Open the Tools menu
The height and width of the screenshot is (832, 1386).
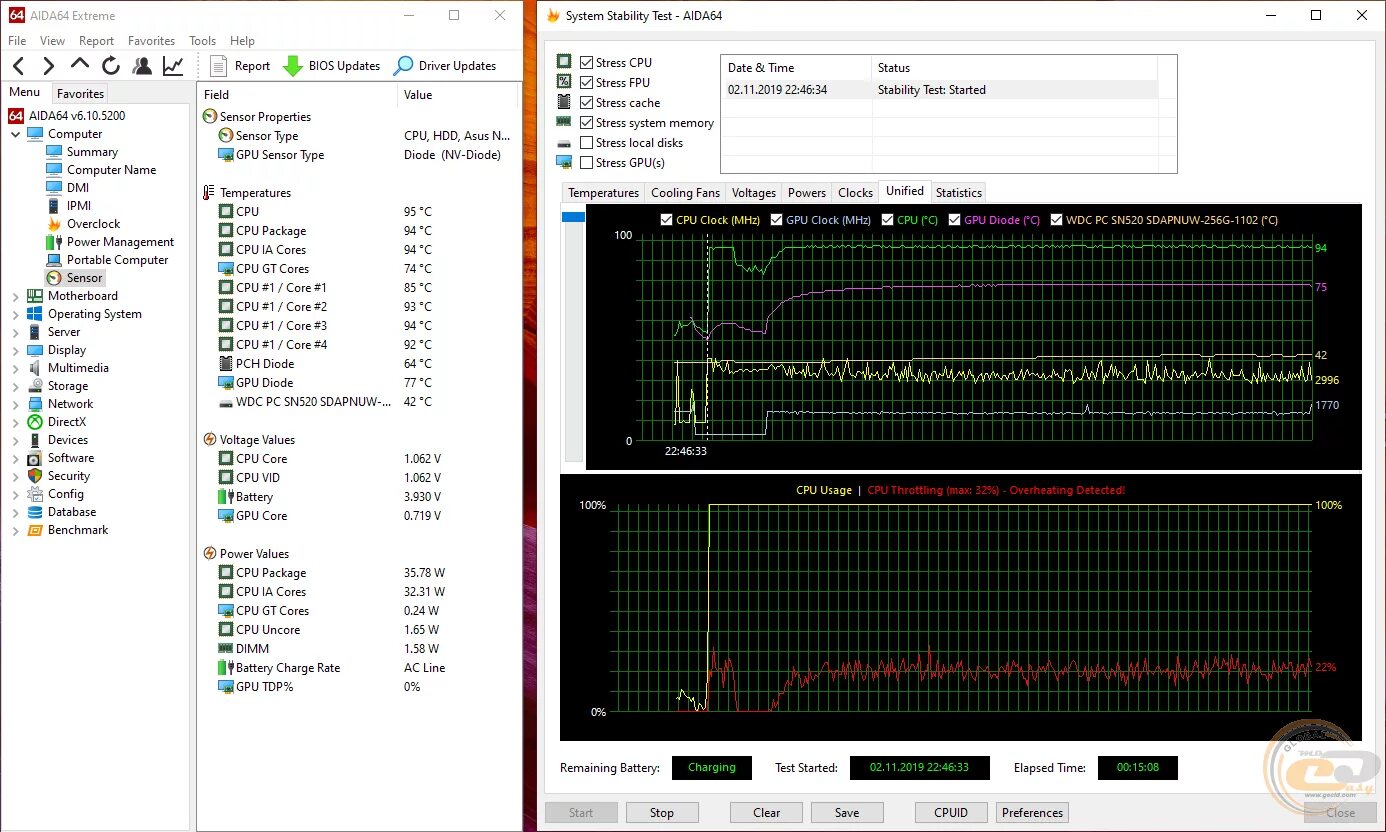202,41
